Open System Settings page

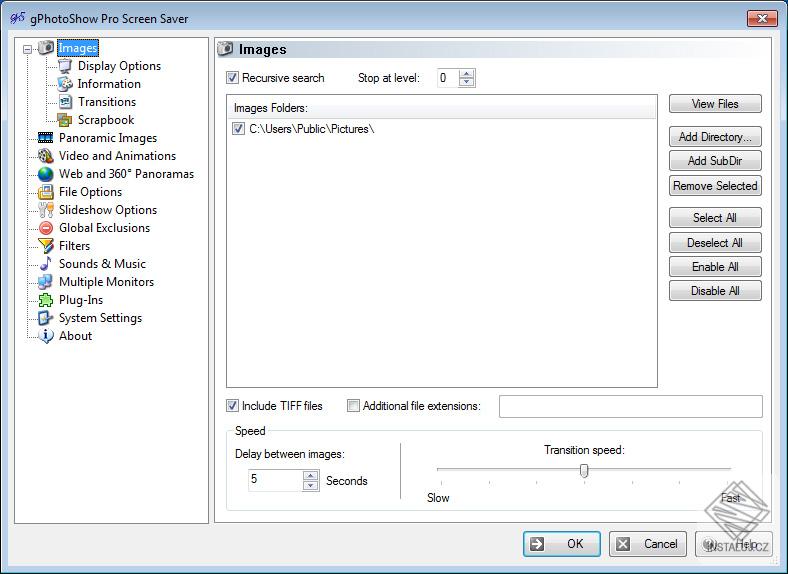pyautogui.click(x=100, y=318)
